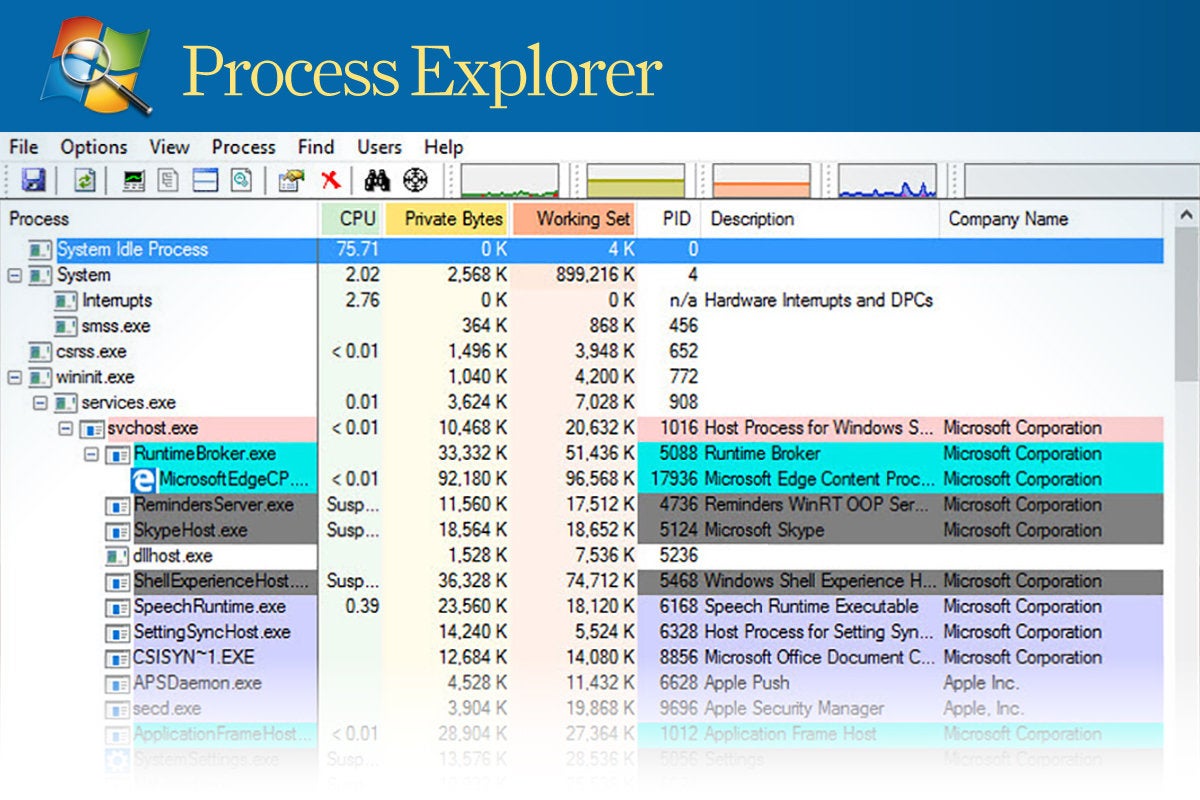Click the icon beside CSISYN~1.EXE
Image resolution: width=1200 pixels, height=800 pixels.
117,658
